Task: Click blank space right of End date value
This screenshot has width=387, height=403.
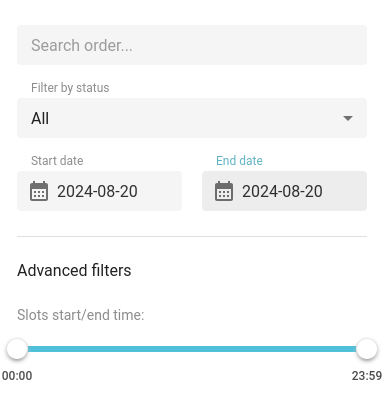Action: coord(345,191)
